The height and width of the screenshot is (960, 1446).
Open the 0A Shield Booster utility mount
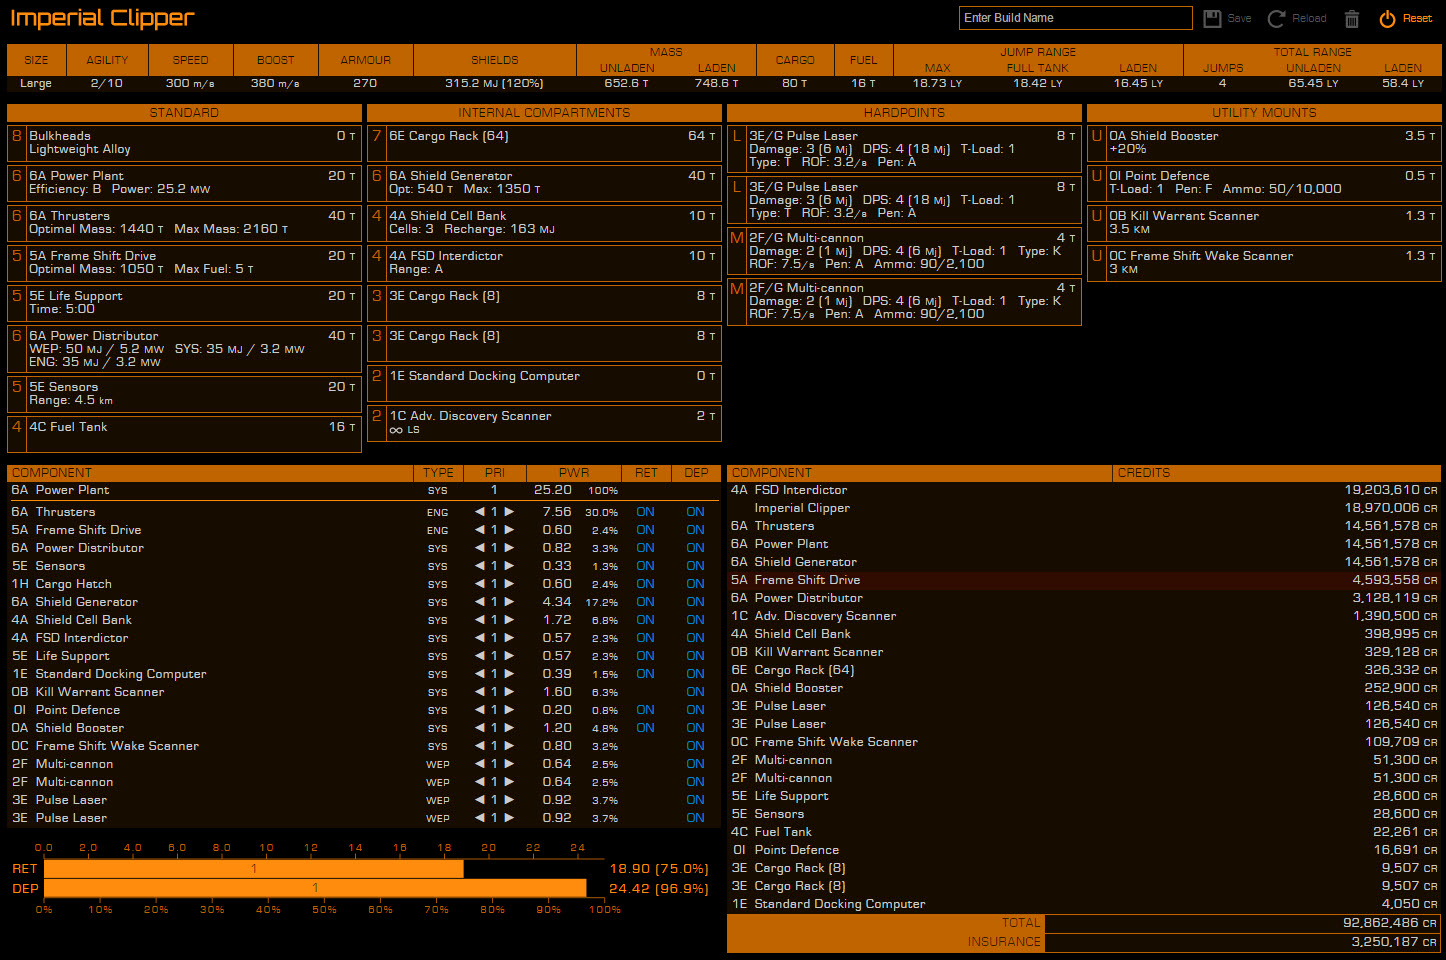tap(1264, 143)
